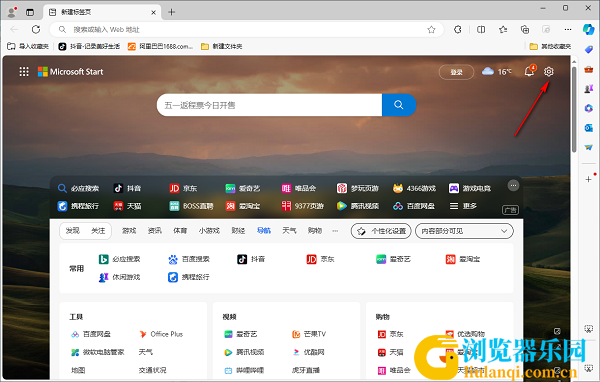Viewport: 600px width, 382px height.
Task: Open the 游戏电竞 quick link
Action: click(470, 188)
